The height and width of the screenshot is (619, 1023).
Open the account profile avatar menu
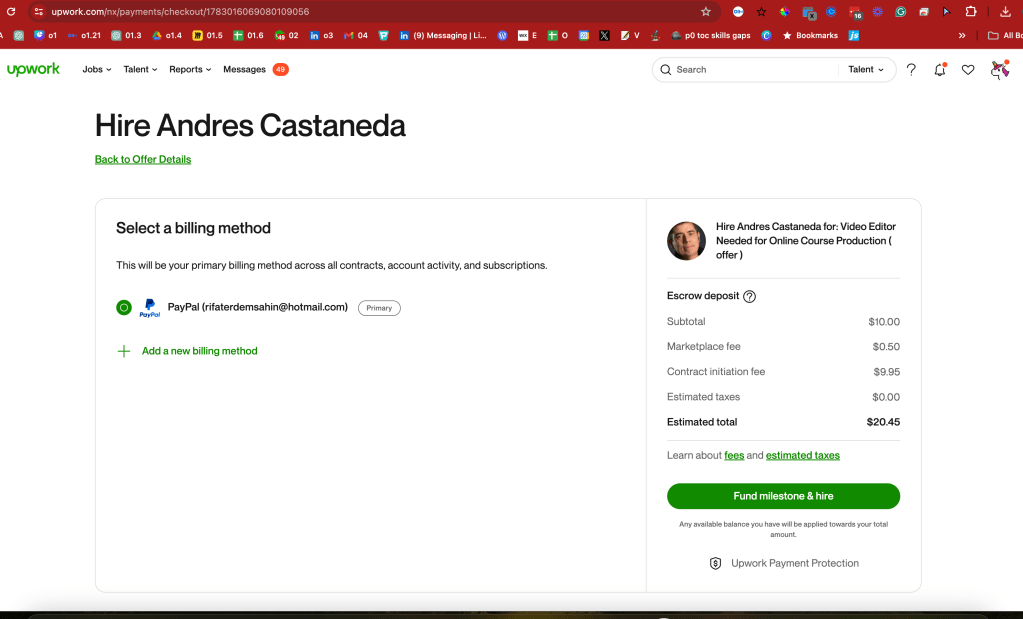click(999, 69)
